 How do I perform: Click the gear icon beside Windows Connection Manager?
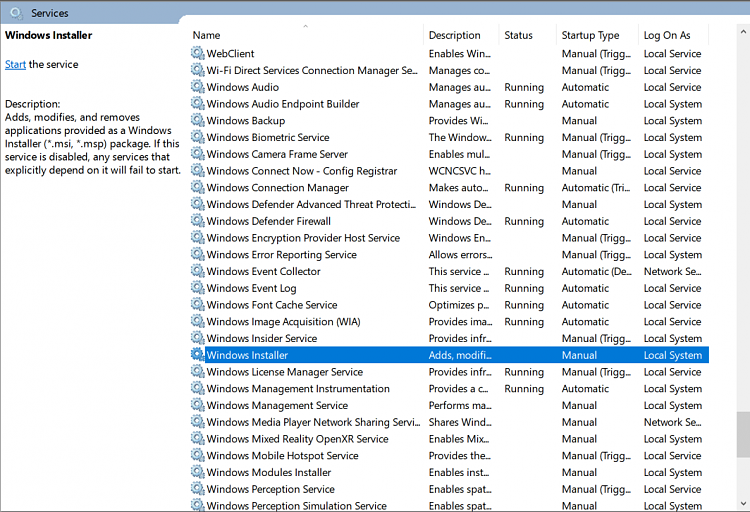point(198,187)
